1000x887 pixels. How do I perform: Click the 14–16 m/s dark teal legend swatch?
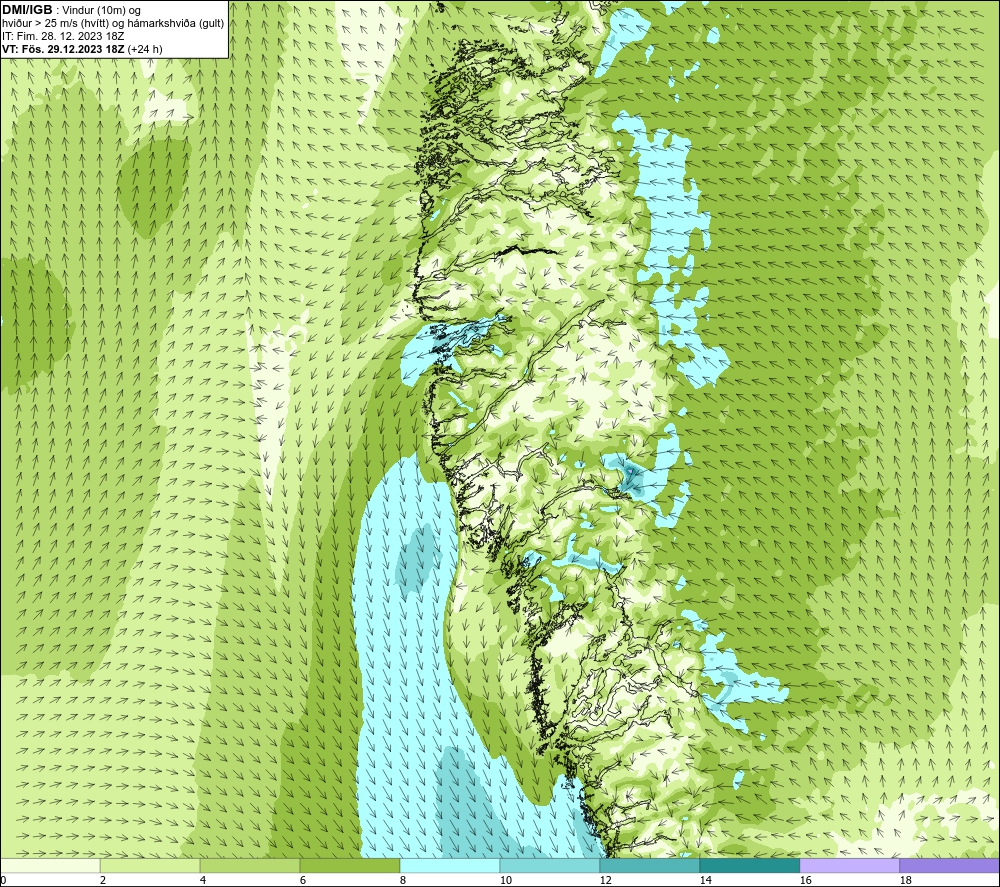tap(750, 865)
